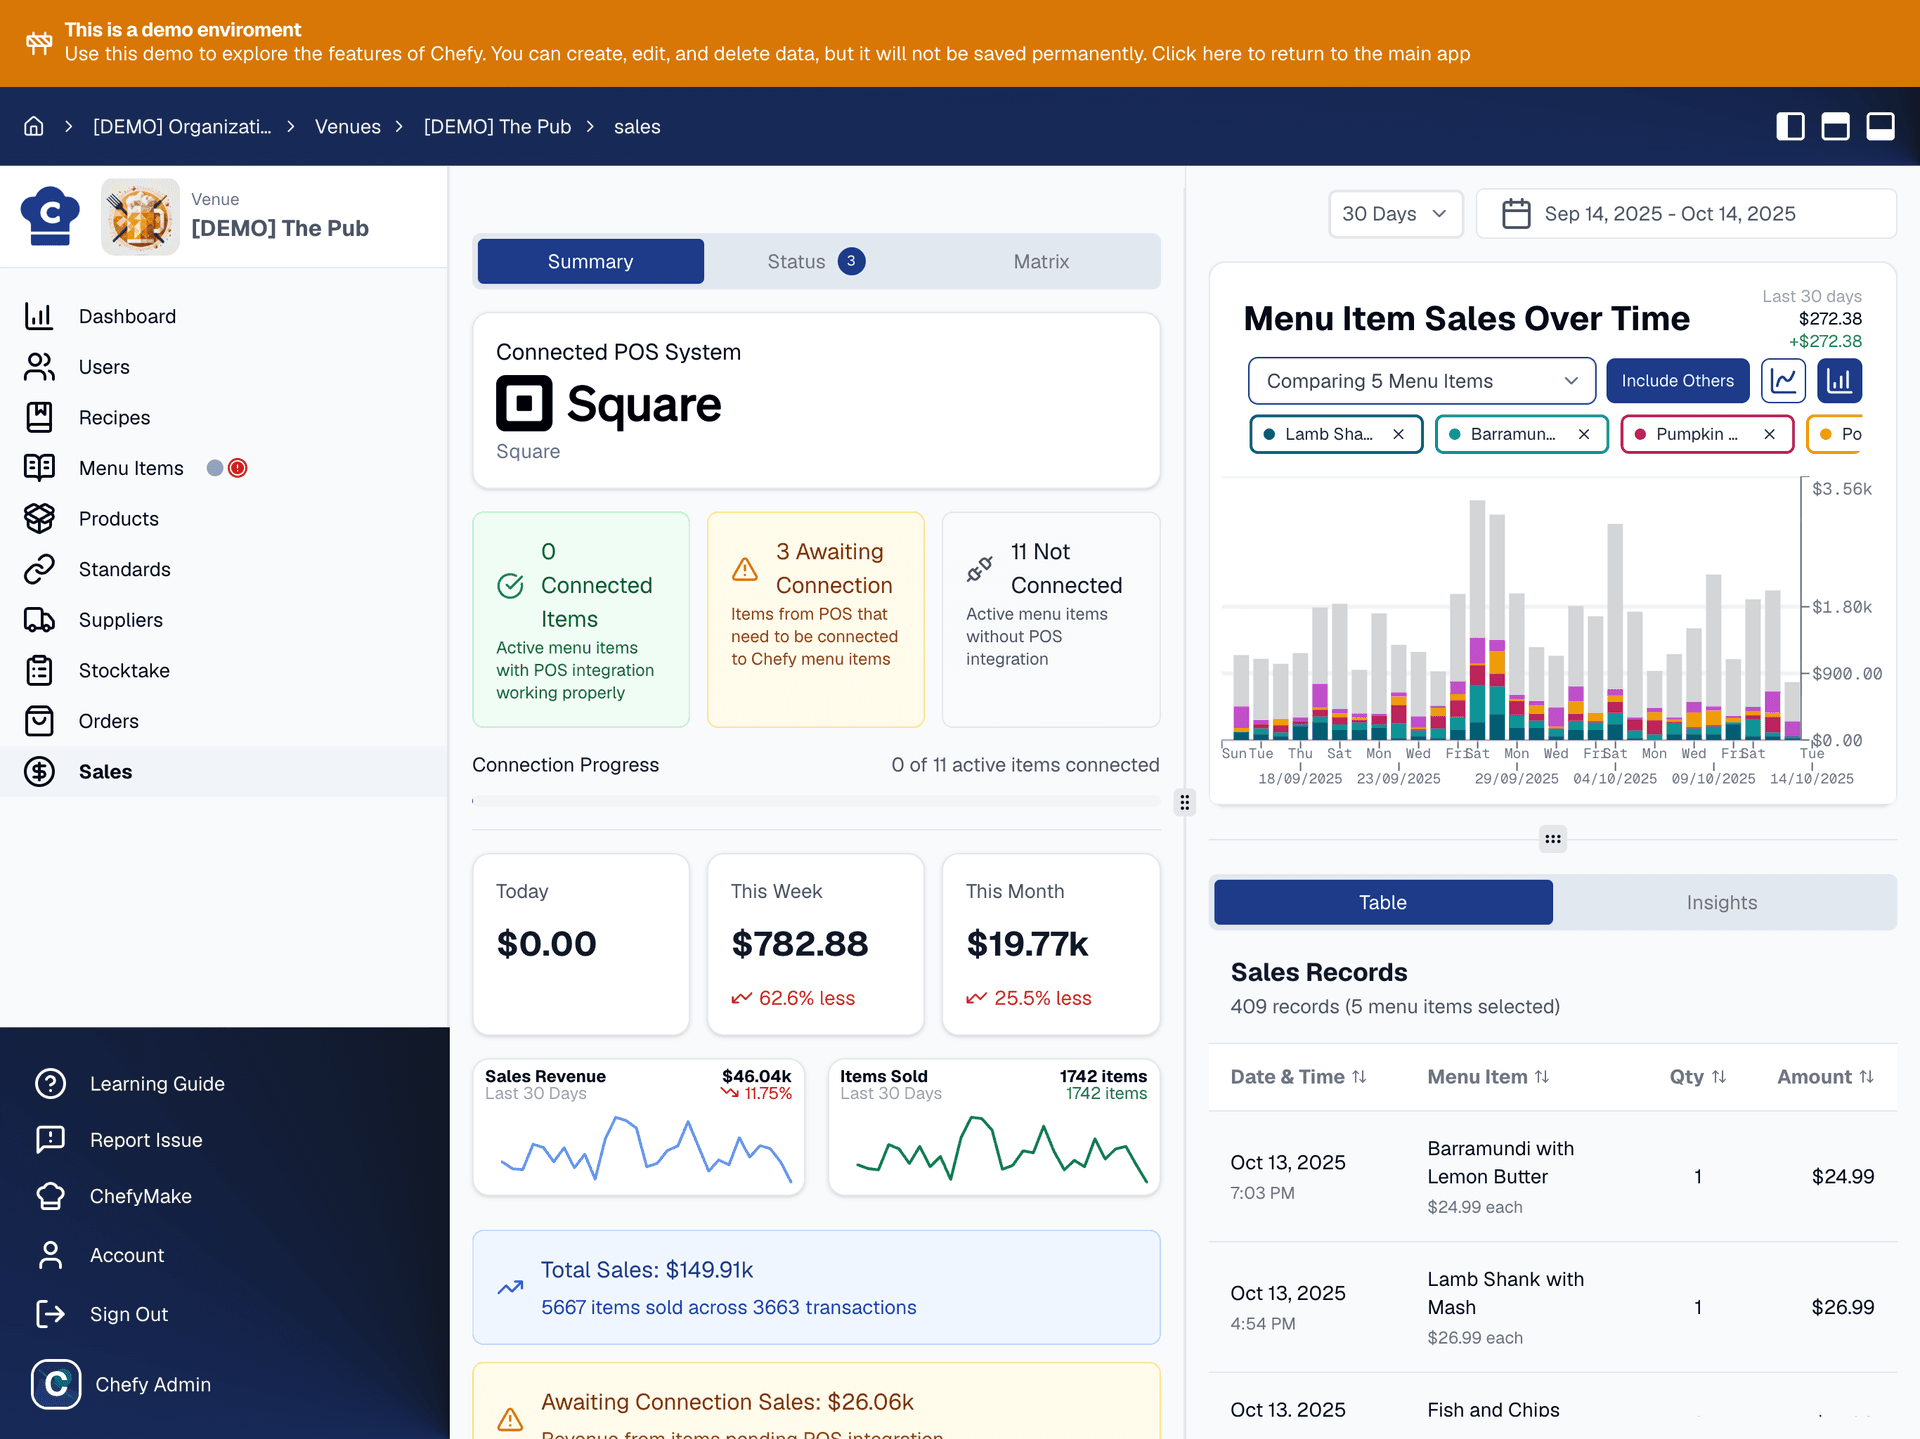Open the Insights tab
The image size is (1920, 1439).
[x=1722, y=901]
